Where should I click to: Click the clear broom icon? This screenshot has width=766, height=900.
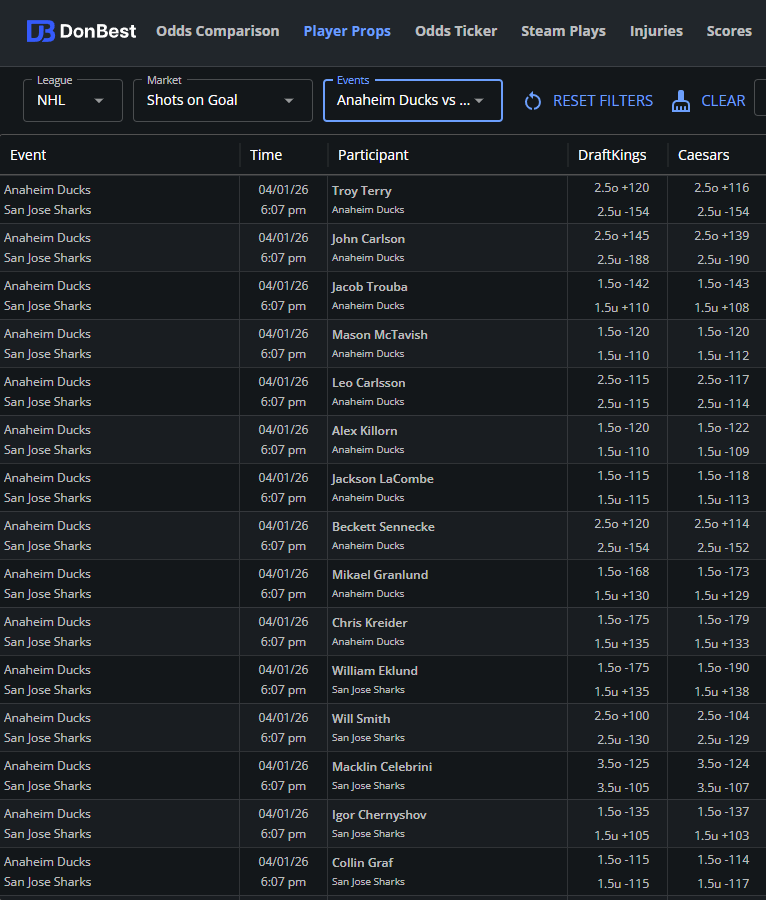click(x=681, y=101)
